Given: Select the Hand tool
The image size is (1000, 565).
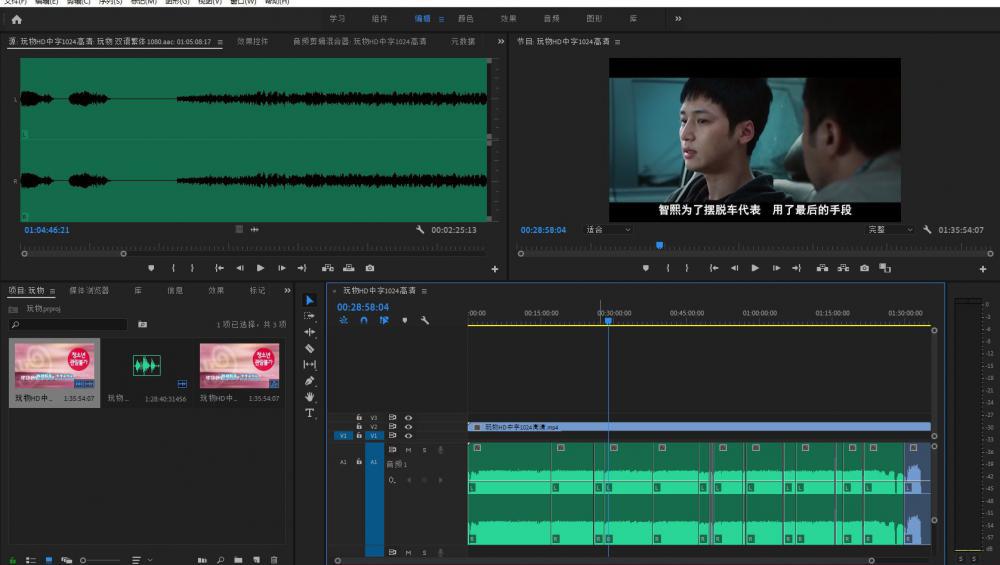Looking at the screenshot, I should tap(309, 397).
